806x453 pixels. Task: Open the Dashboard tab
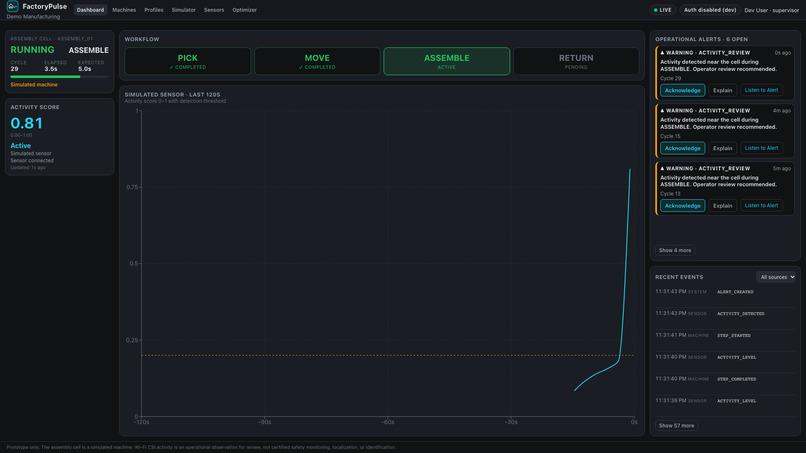[x=90, y=10]
